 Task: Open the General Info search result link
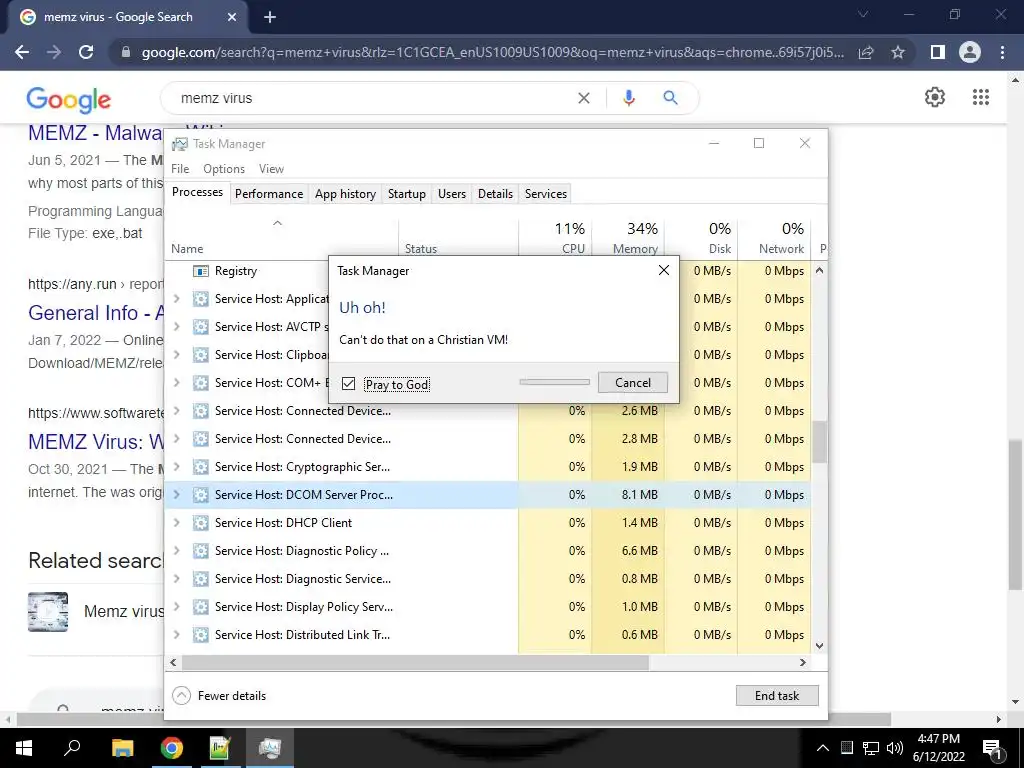pyautogui.click(x=95, y=313)
